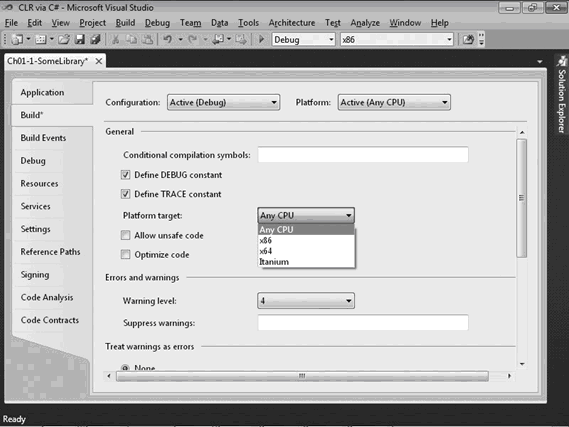The width and height of the screenshot is (569, 427).
Task: Open the Team menu
Action: click(x=191, y=23)
